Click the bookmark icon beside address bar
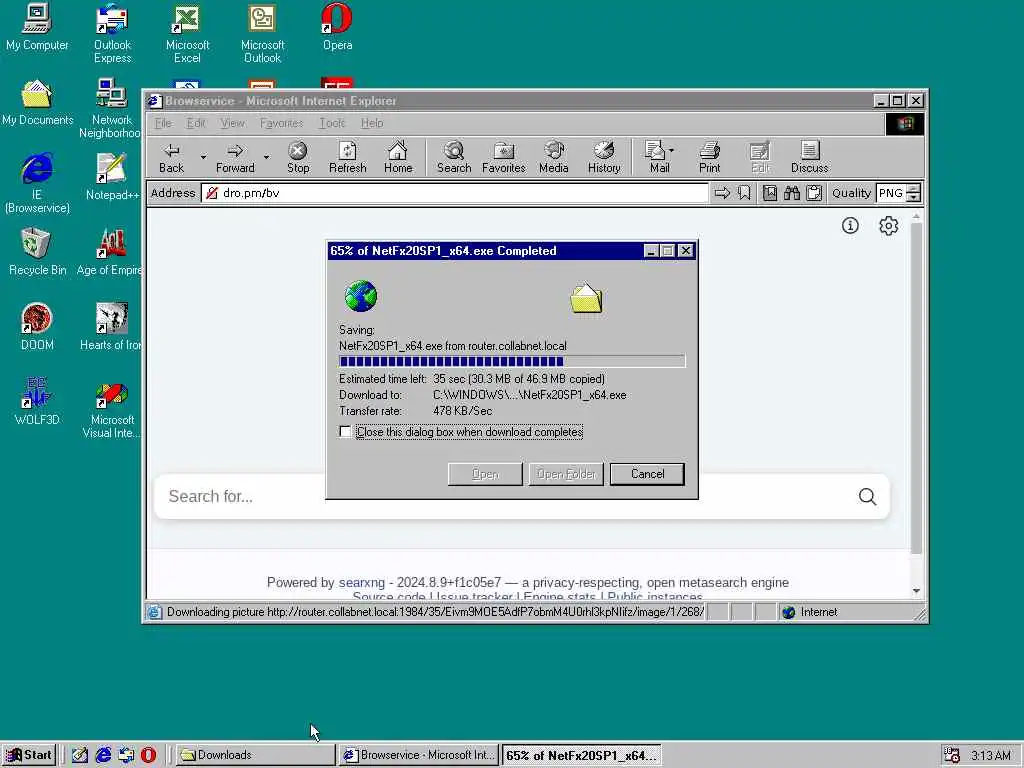This screenshot has width=1024, height=768. point(744,193)
